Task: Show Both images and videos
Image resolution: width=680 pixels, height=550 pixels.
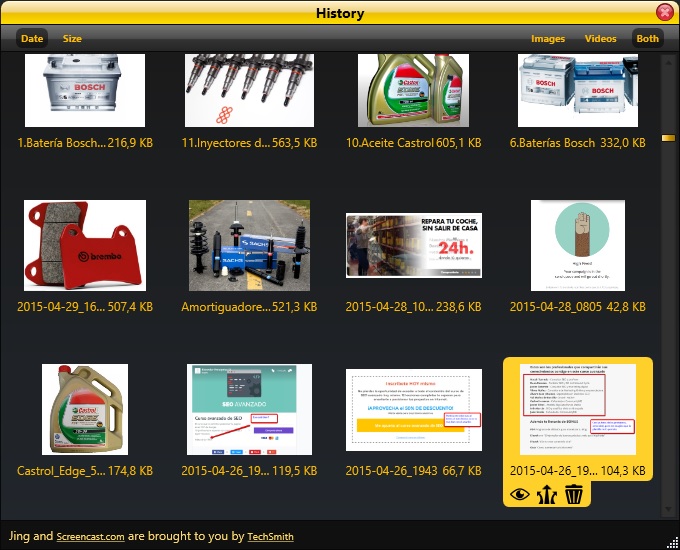Action: (x=647, y=39)
